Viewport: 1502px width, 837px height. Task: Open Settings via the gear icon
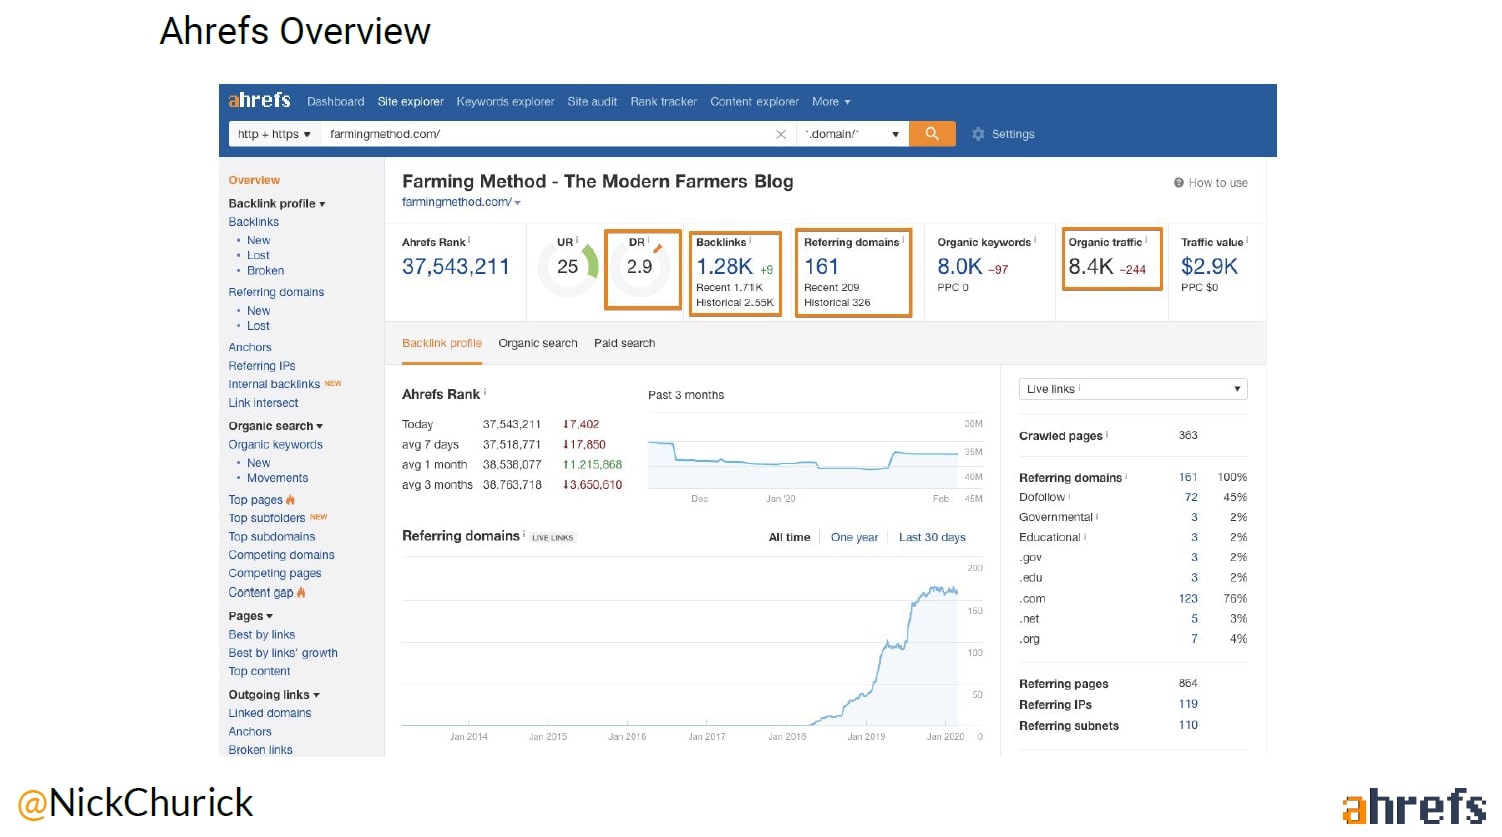point(978,134)
